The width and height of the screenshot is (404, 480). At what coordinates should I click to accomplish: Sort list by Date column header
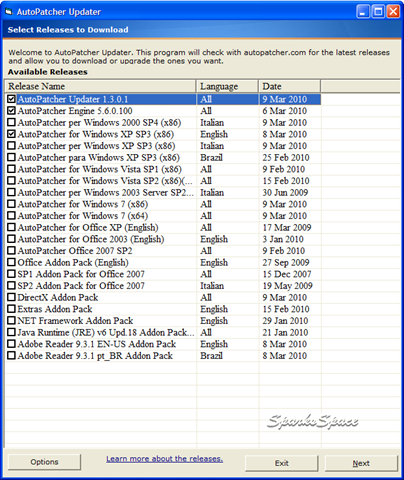(x=290, y=86)
